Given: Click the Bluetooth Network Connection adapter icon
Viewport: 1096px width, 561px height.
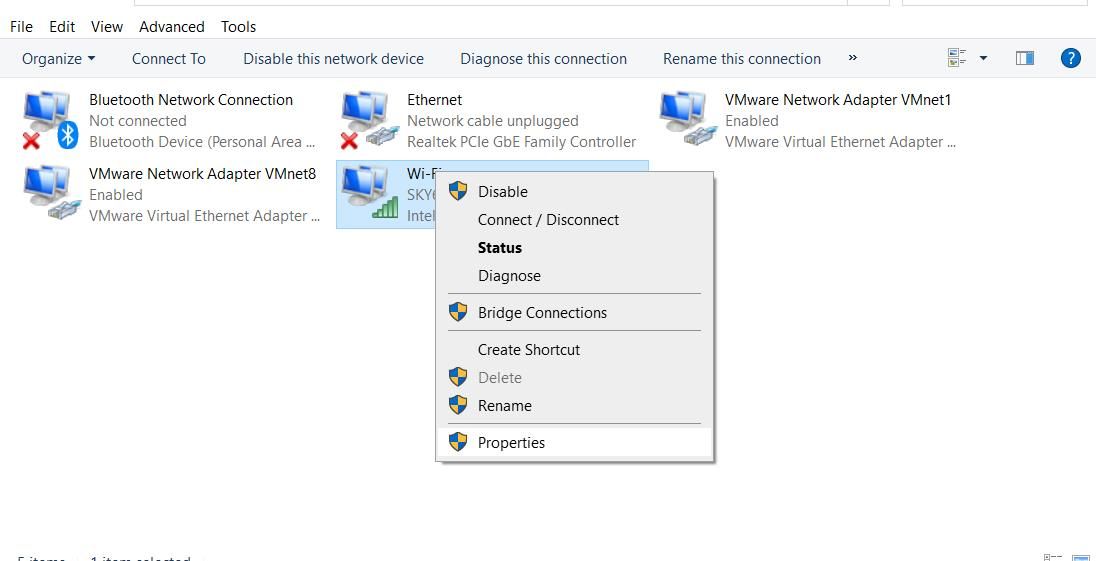Looking at the screenshot, I should 50,120.
